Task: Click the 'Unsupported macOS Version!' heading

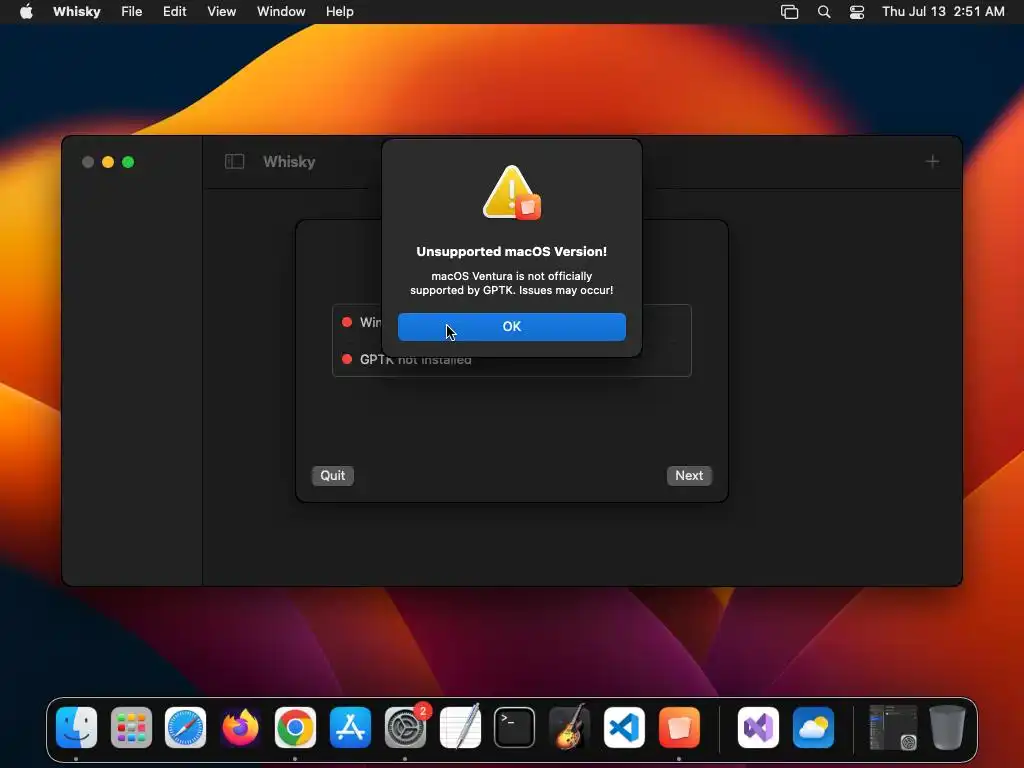Action: point(511,251)
